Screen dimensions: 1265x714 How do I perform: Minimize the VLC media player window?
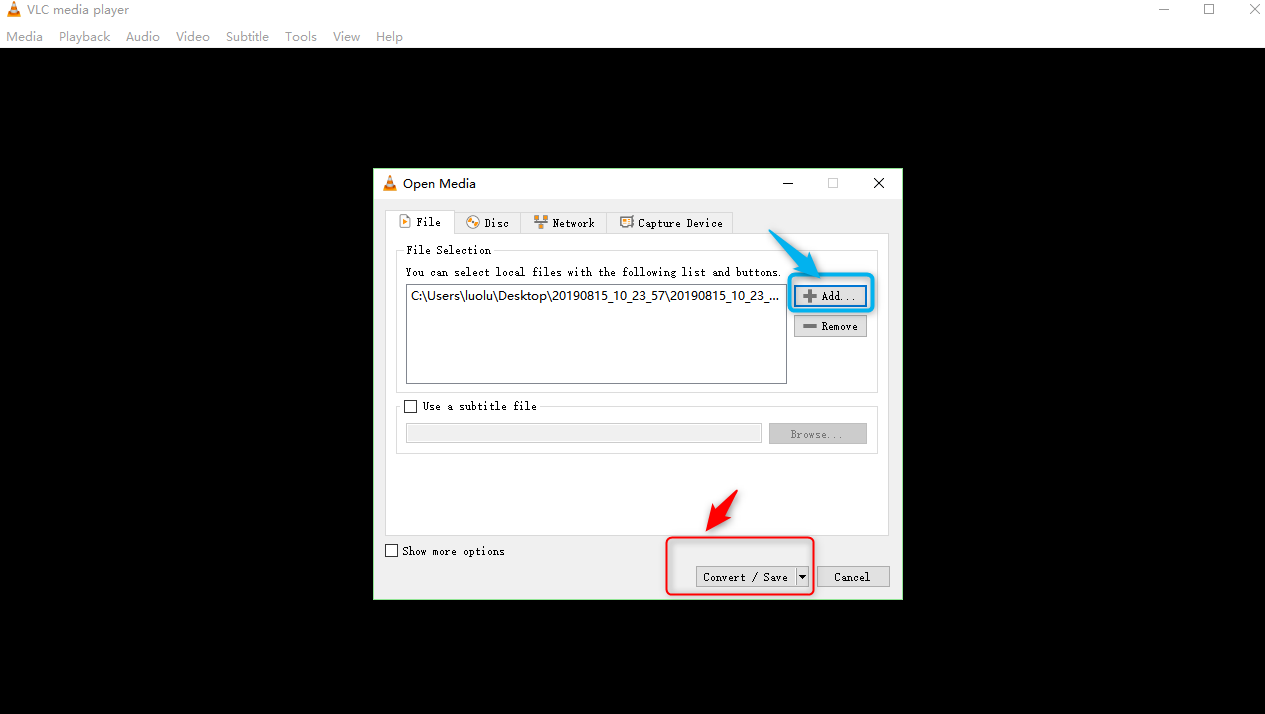[x=1164, y=10]
